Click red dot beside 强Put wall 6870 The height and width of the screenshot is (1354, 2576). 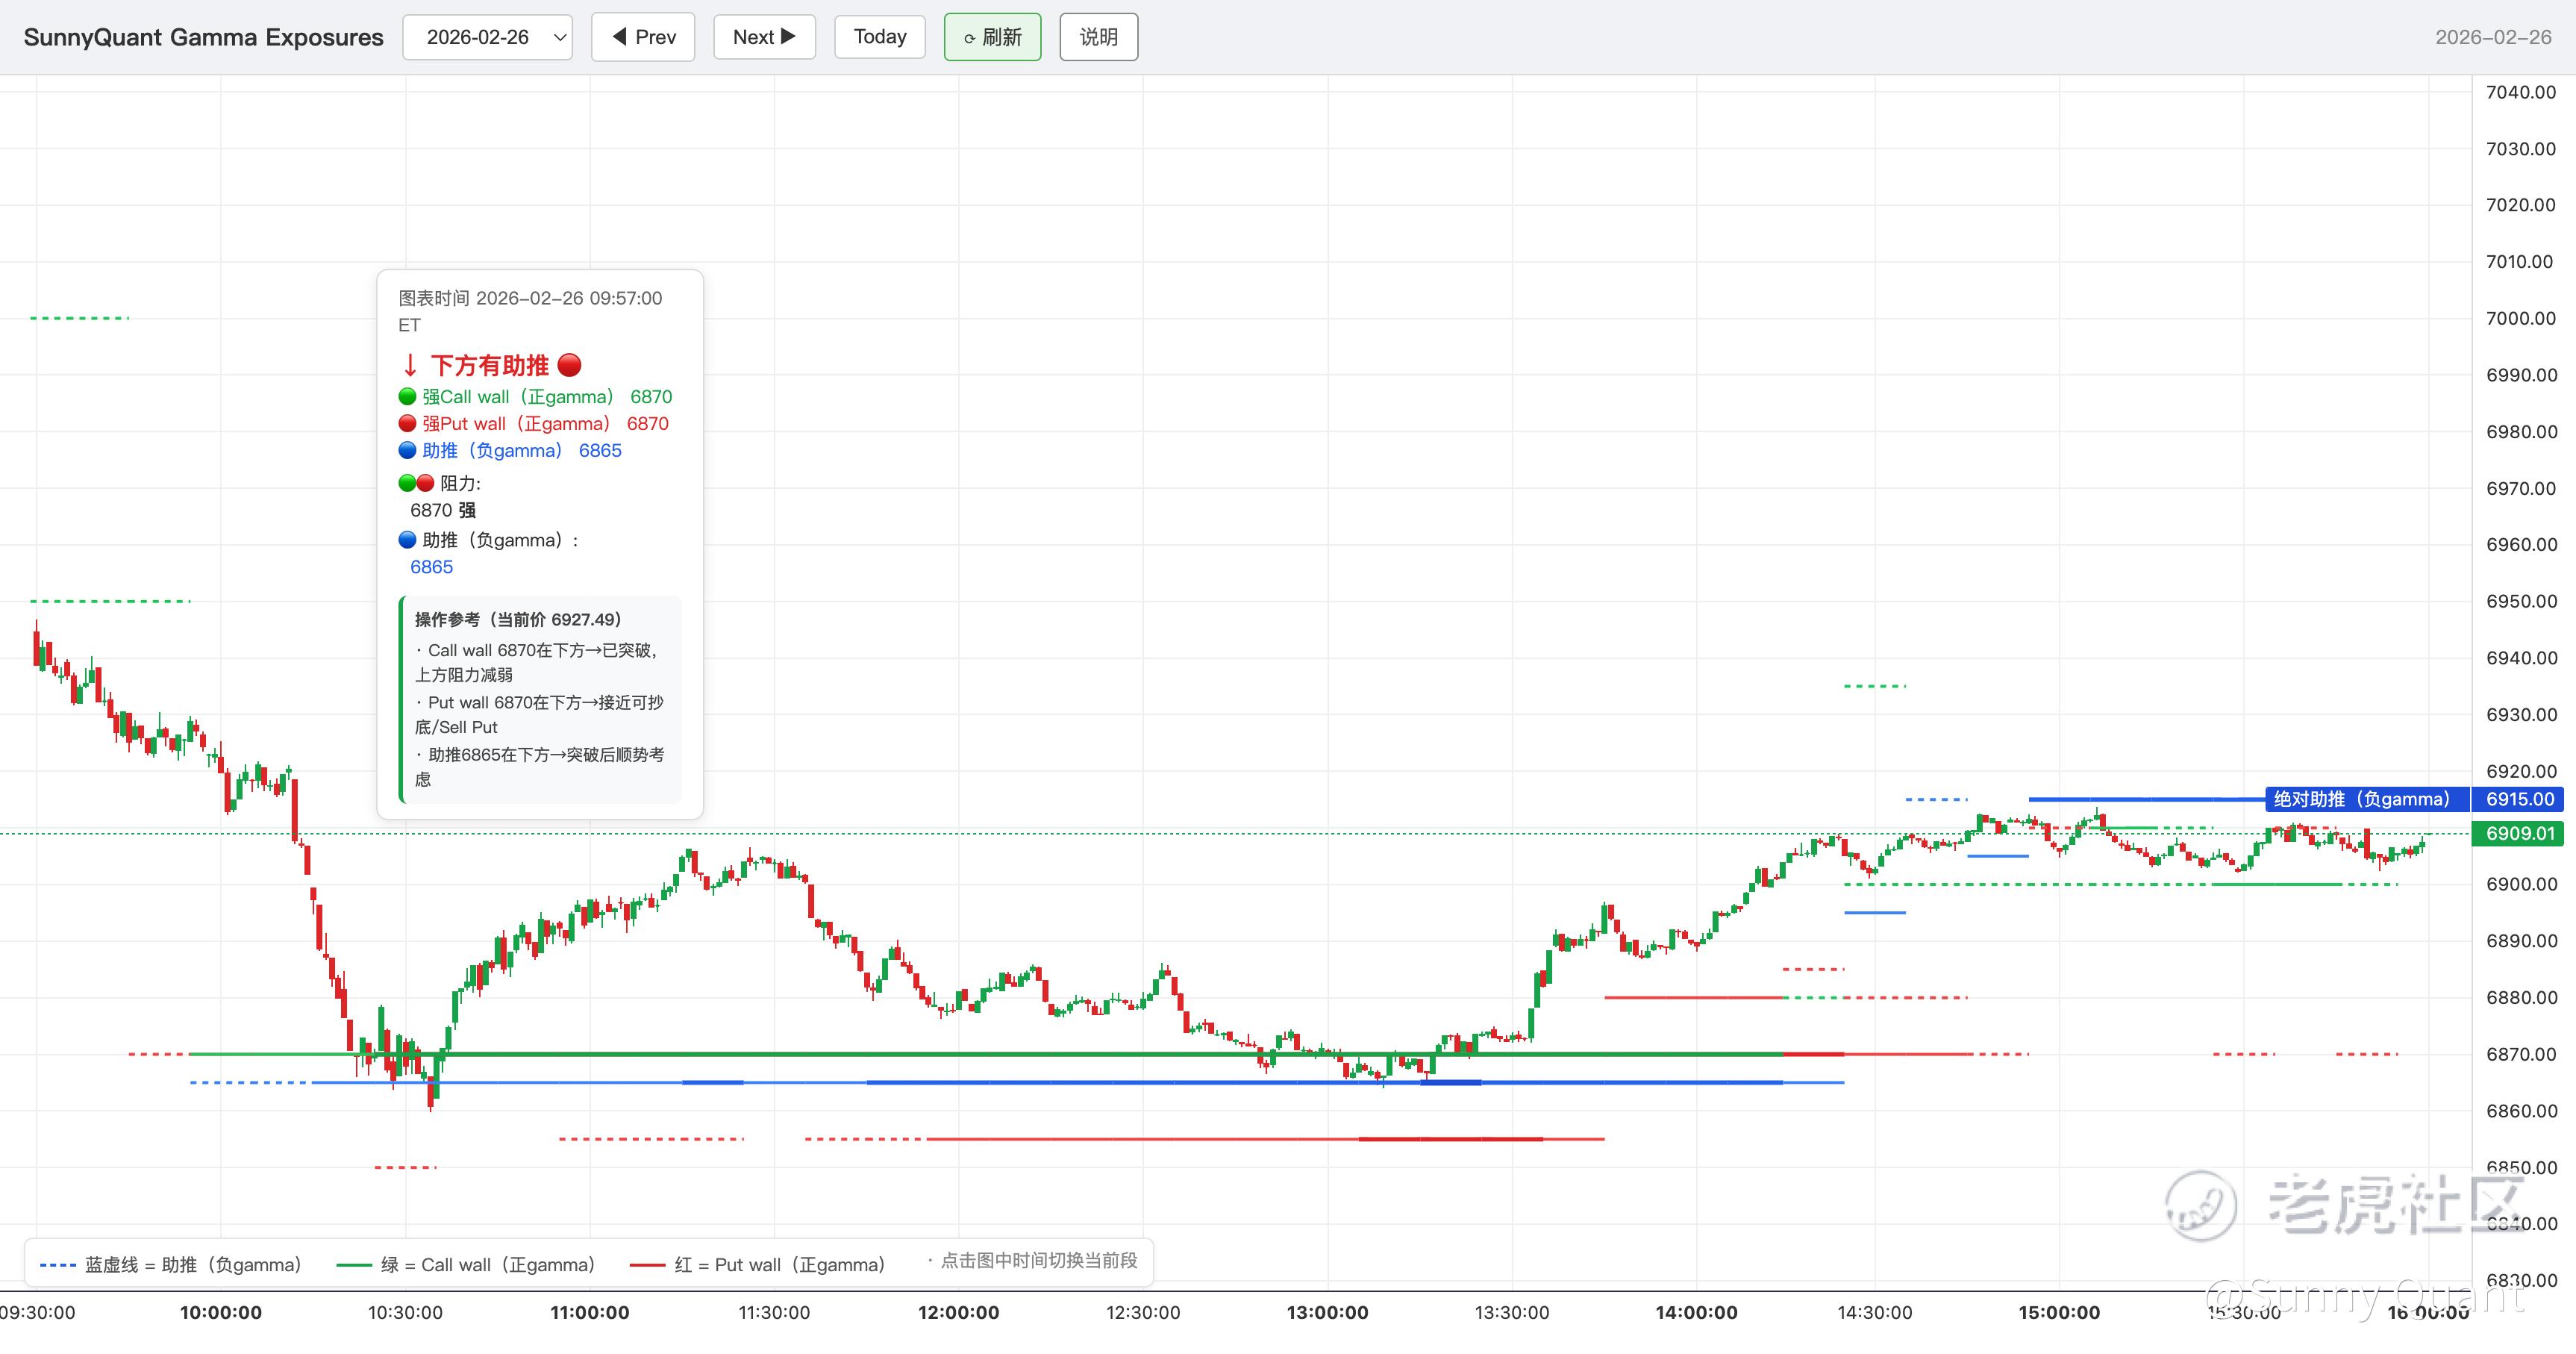coord(407,424)
